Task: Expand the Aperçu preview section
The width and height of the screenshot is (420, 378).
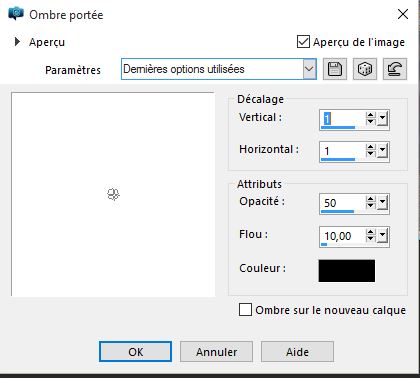Action: tap(17, 42)
